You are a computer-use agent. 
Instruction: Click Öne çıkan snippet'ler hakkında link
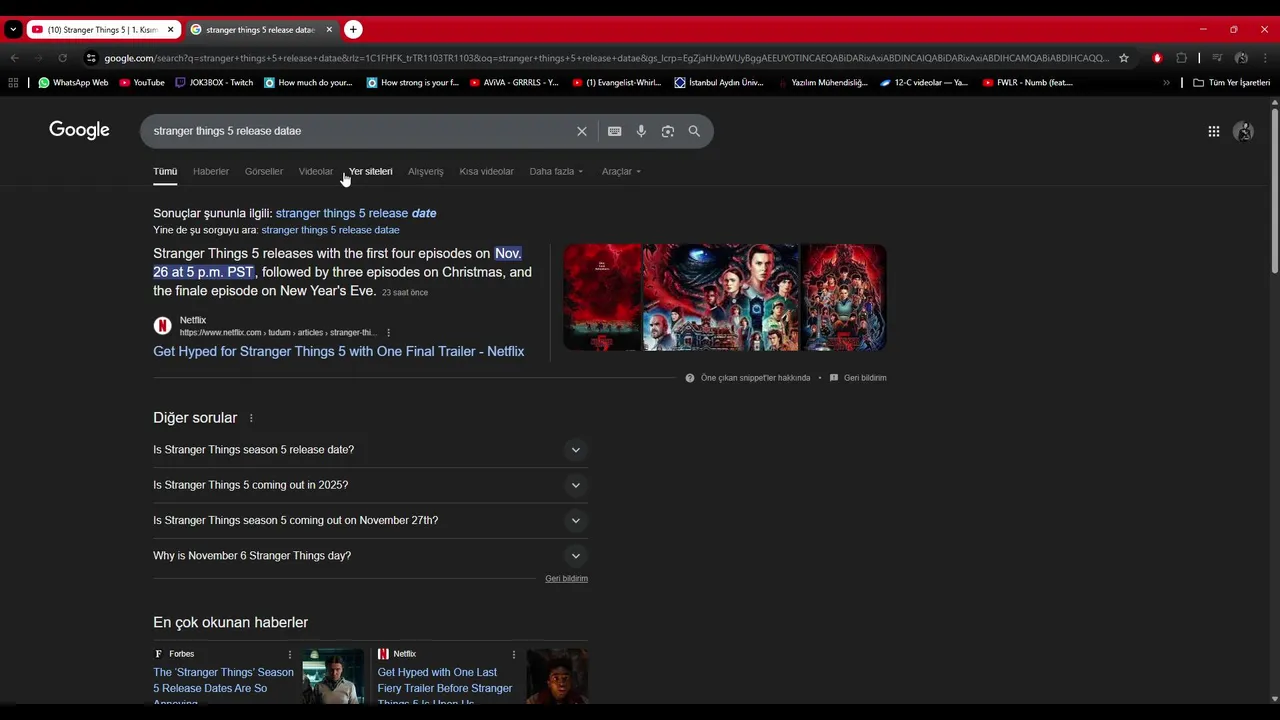point(755,378)
